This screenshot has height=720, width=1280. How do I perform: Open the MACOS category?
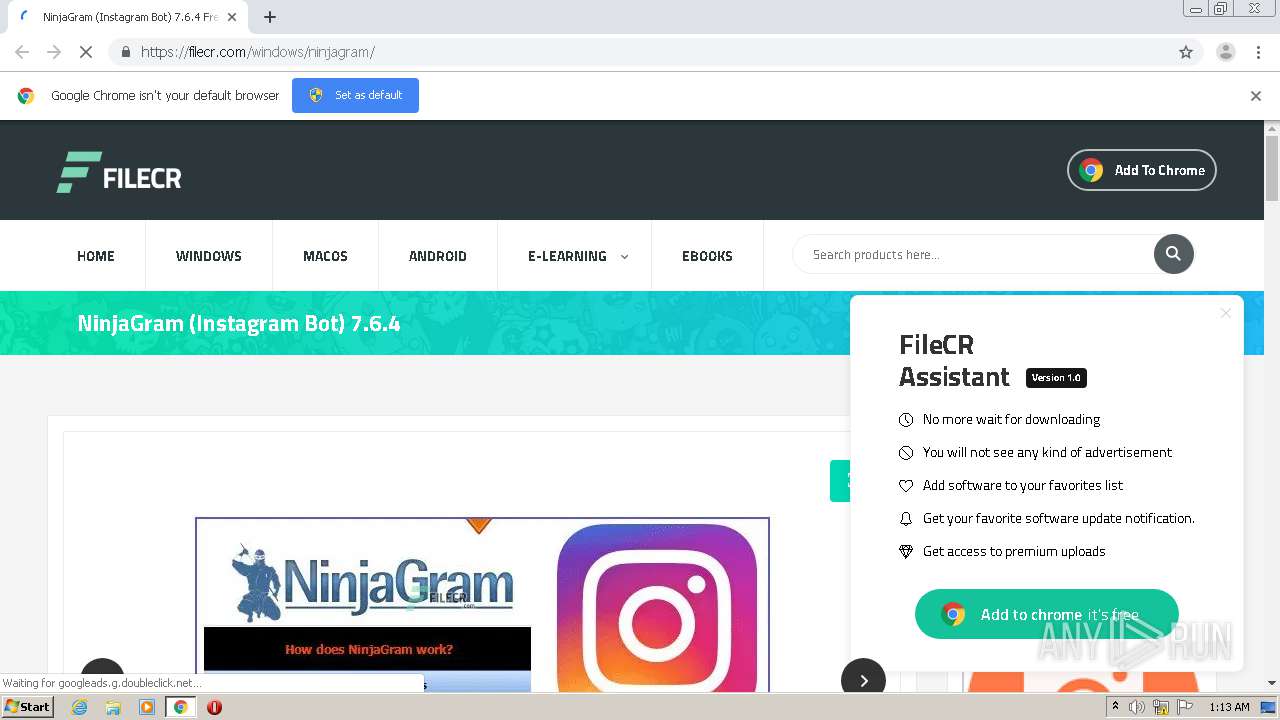pyautogui.click(x=325, y=256)
